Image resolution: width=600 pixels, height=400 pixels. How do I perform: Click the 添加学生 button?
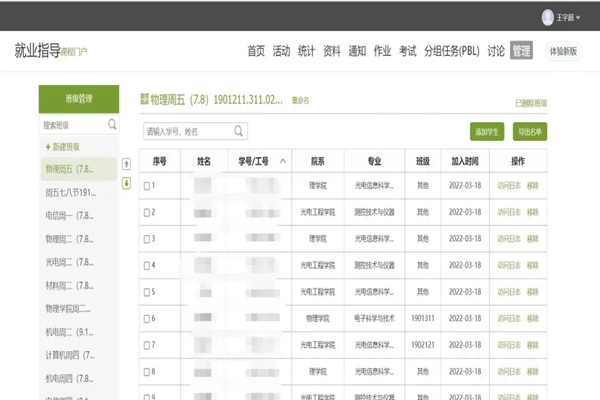pyautogui.click(x=487, y=131)
